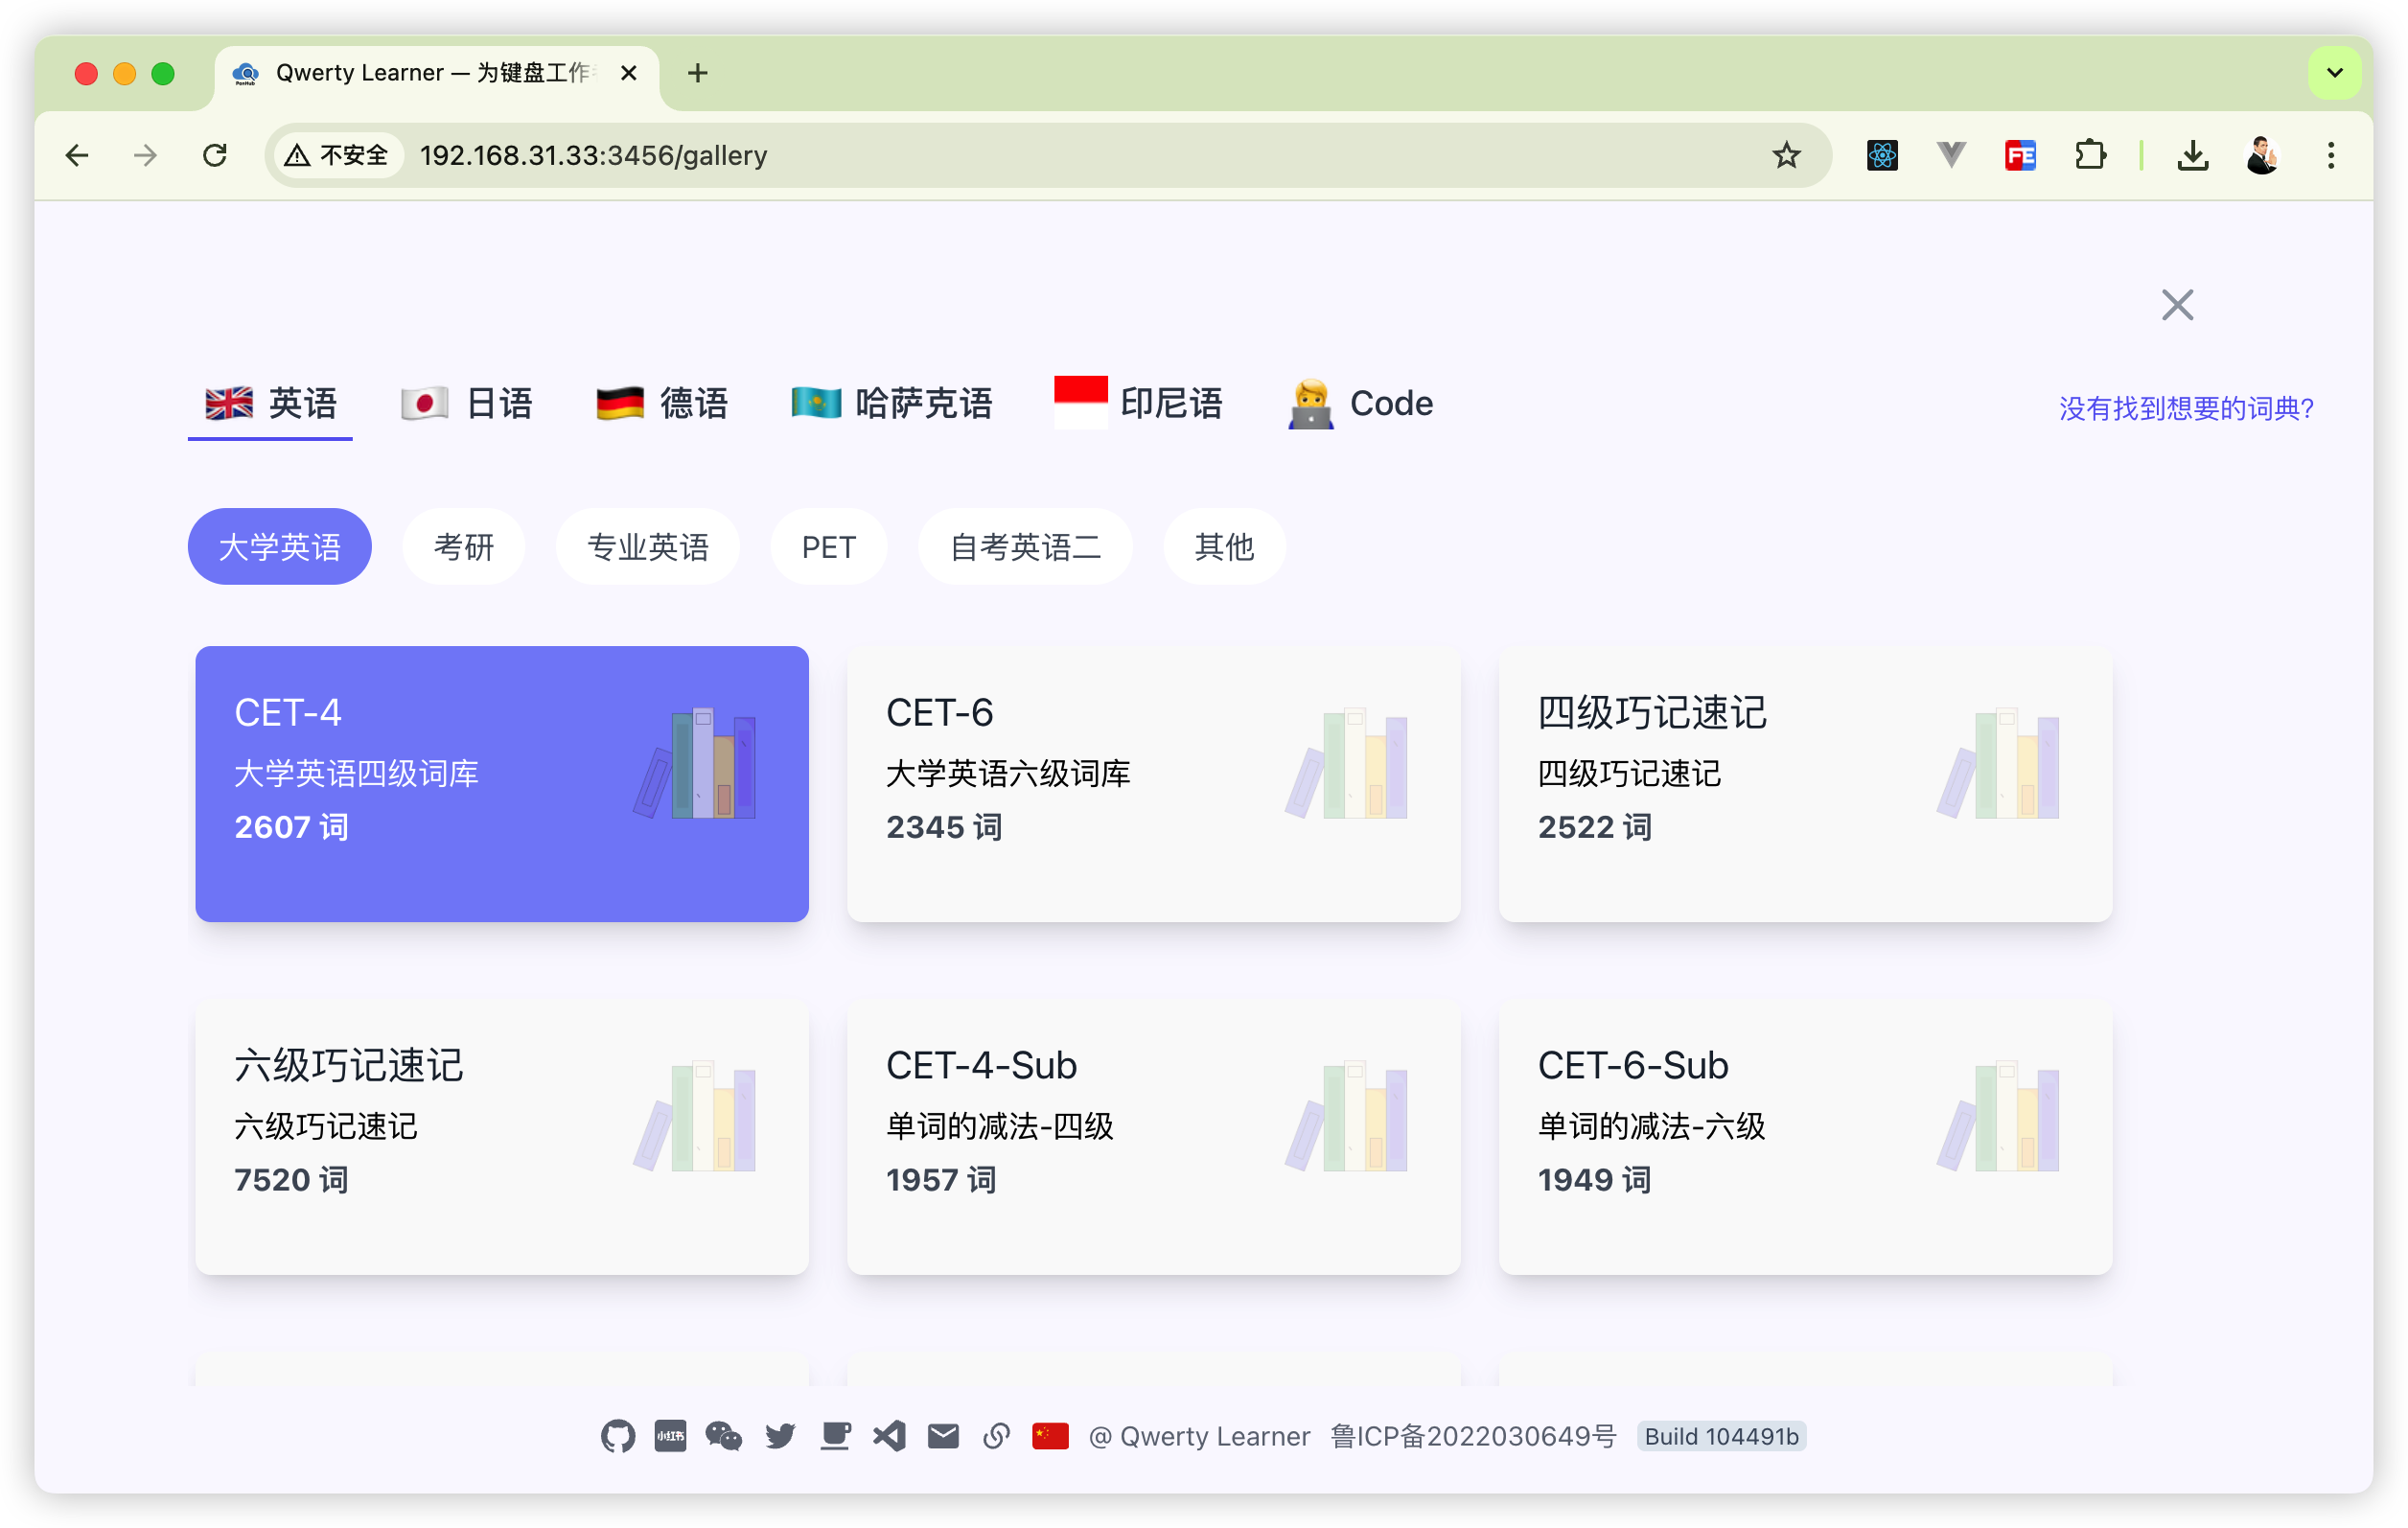The image size is (2408, 1528).
Task: Expand the Chrome tab search chevron
Action: point(2334,73)
